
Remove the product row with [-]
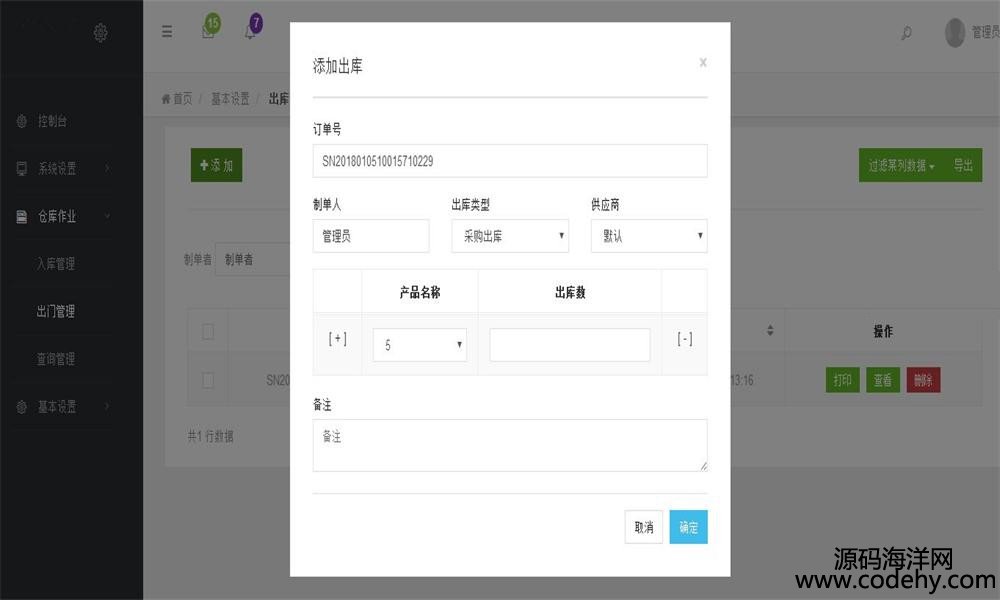coord(684,339)
